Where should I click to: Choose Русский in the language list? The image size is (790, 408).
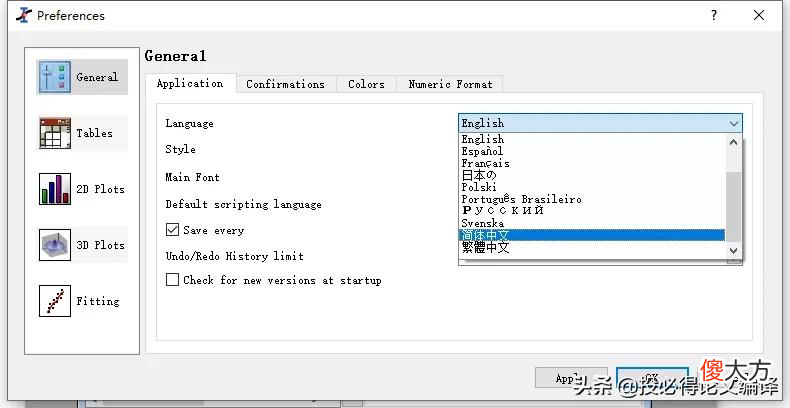tap(592, 211)
